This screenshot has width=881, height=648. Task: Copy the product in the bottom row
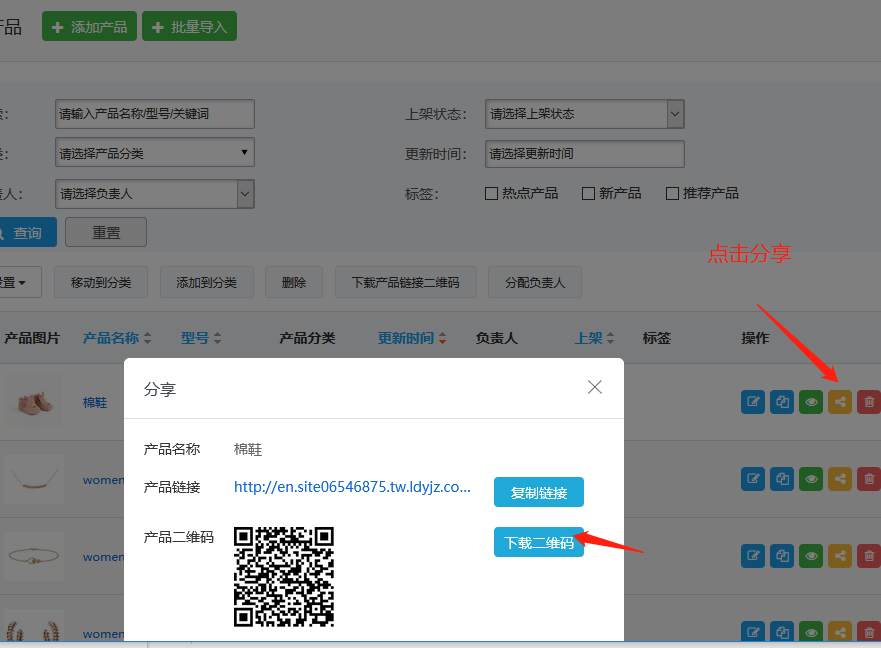(781, 632)
